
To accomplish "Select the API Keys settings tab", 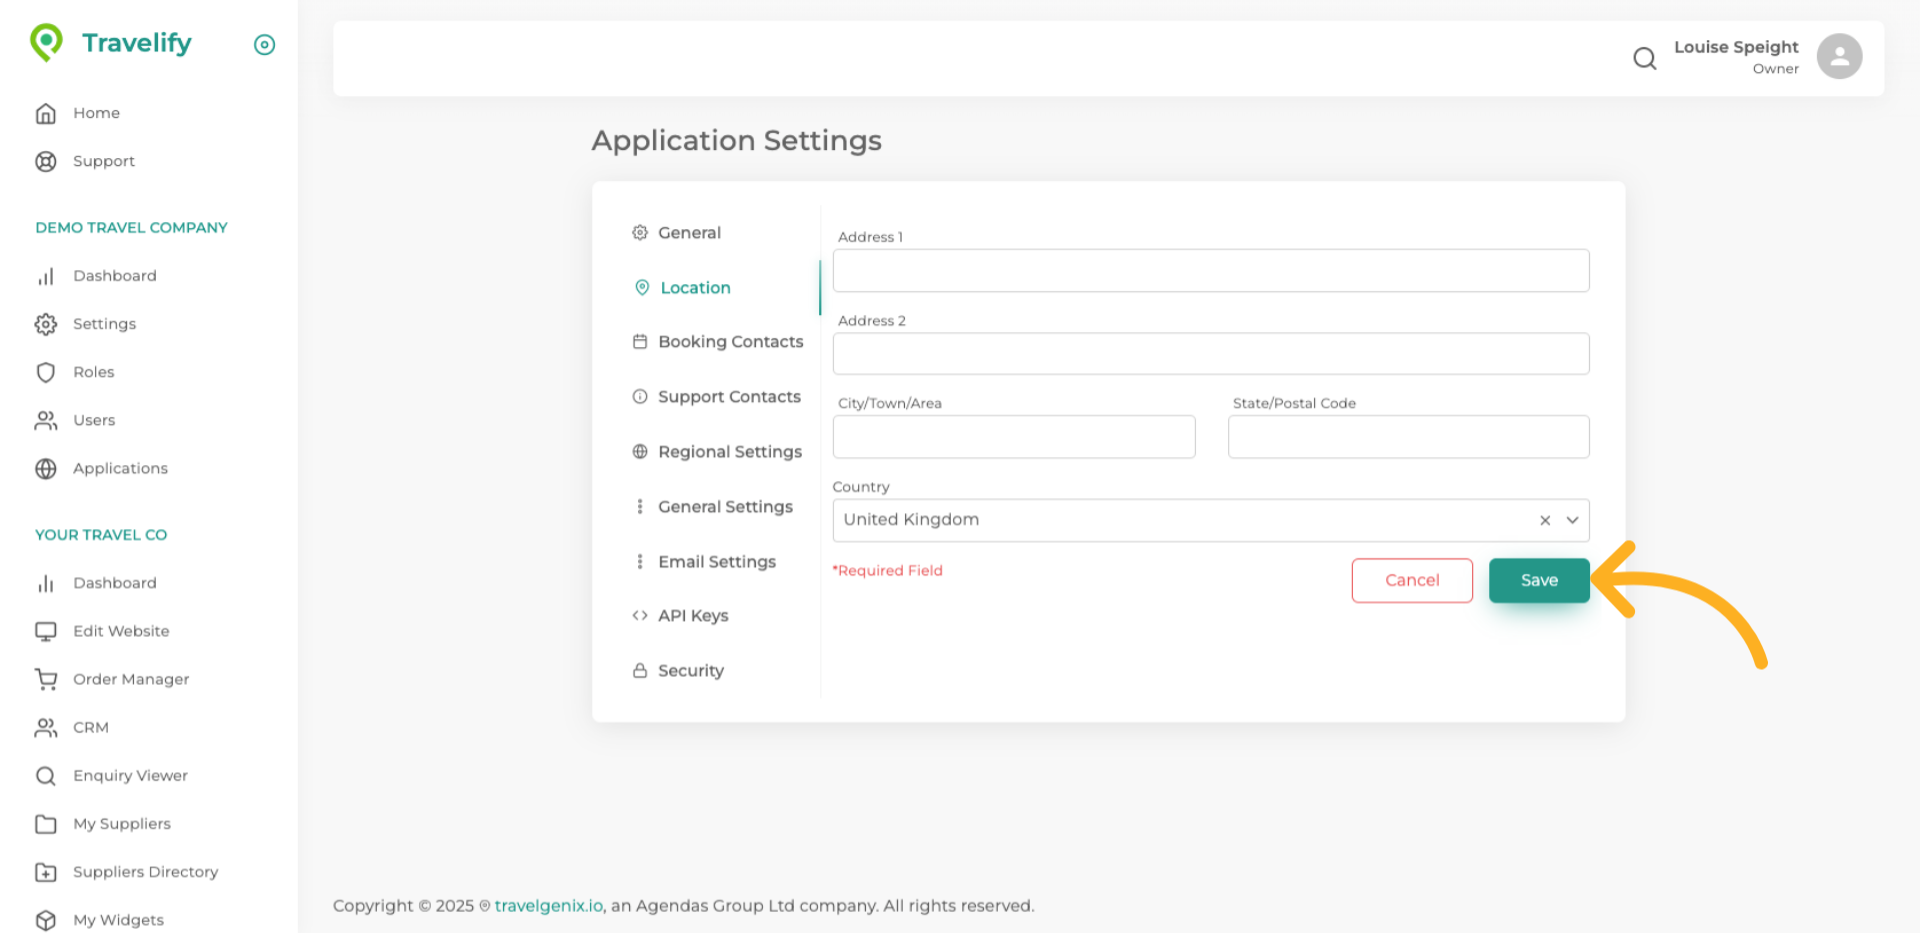I will pyautogui.click(x=692, y=616).
